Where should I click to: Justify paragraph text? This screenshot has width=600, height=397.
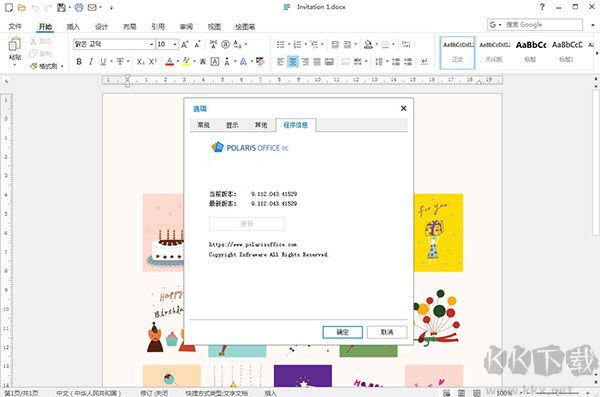(x=317, y=62)
